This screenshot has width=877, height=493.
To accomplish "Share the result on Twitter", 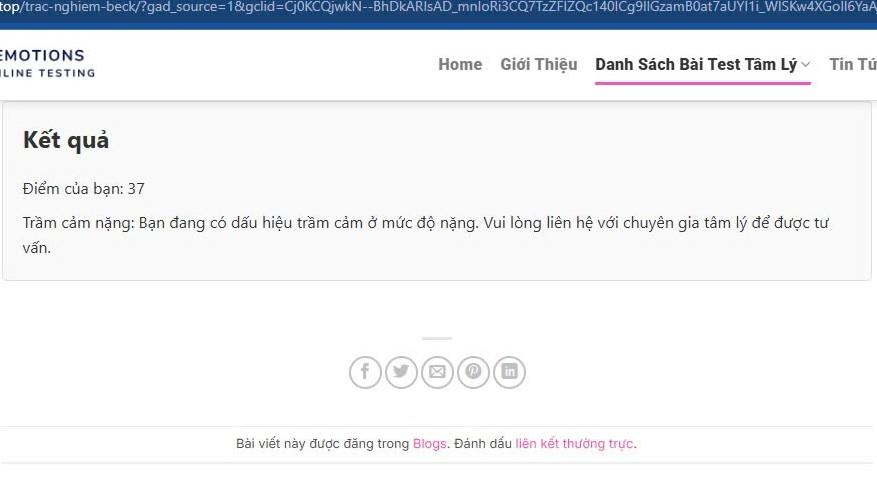I will pos(401,372).
